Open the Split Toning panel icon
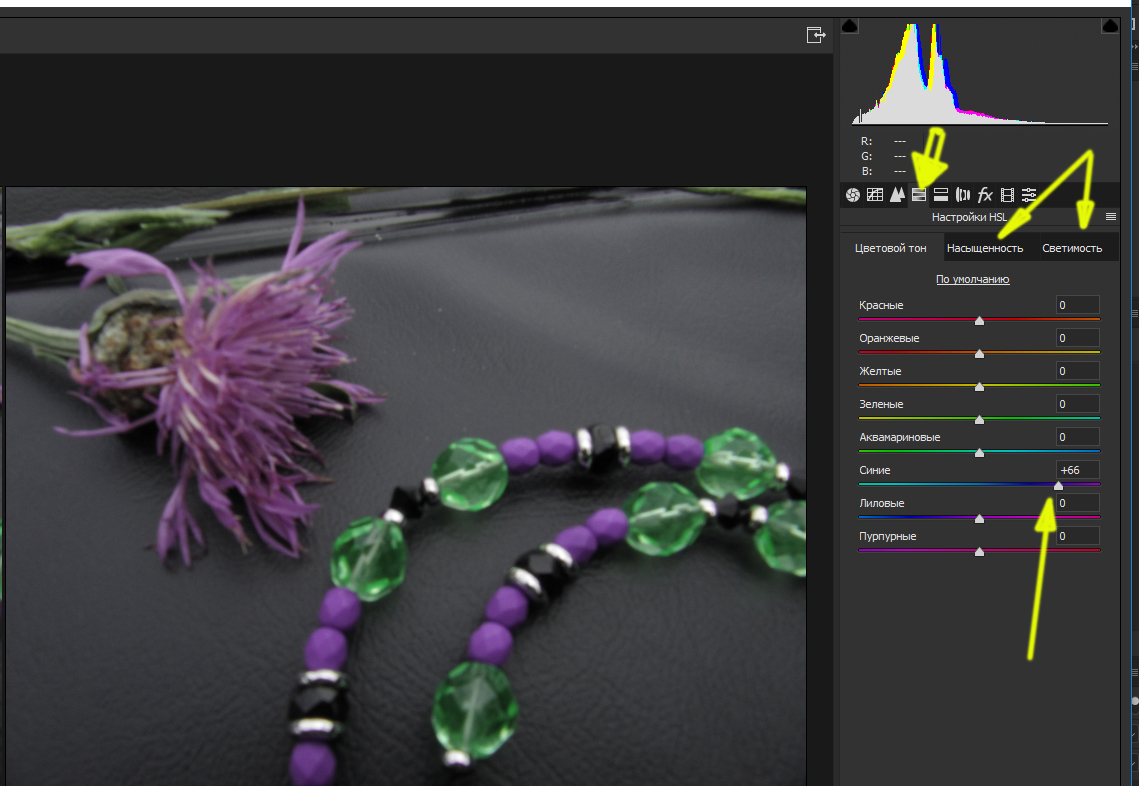 [x=941, y=195]
